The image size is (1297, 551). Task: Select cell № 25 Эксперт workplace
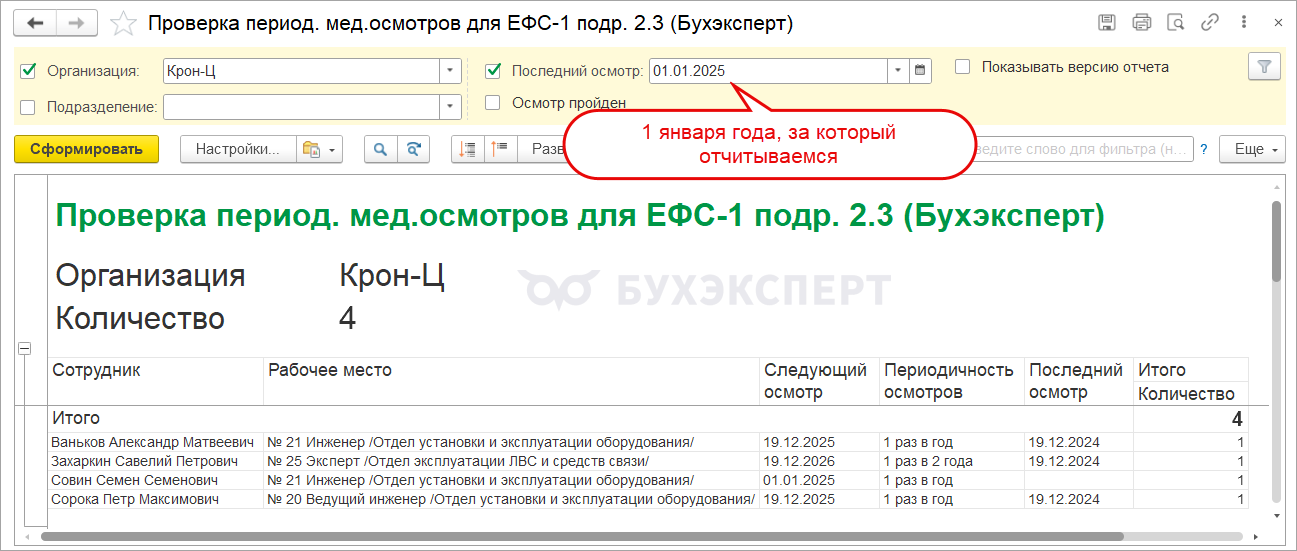pyautogui.click(x=511, y=461)
